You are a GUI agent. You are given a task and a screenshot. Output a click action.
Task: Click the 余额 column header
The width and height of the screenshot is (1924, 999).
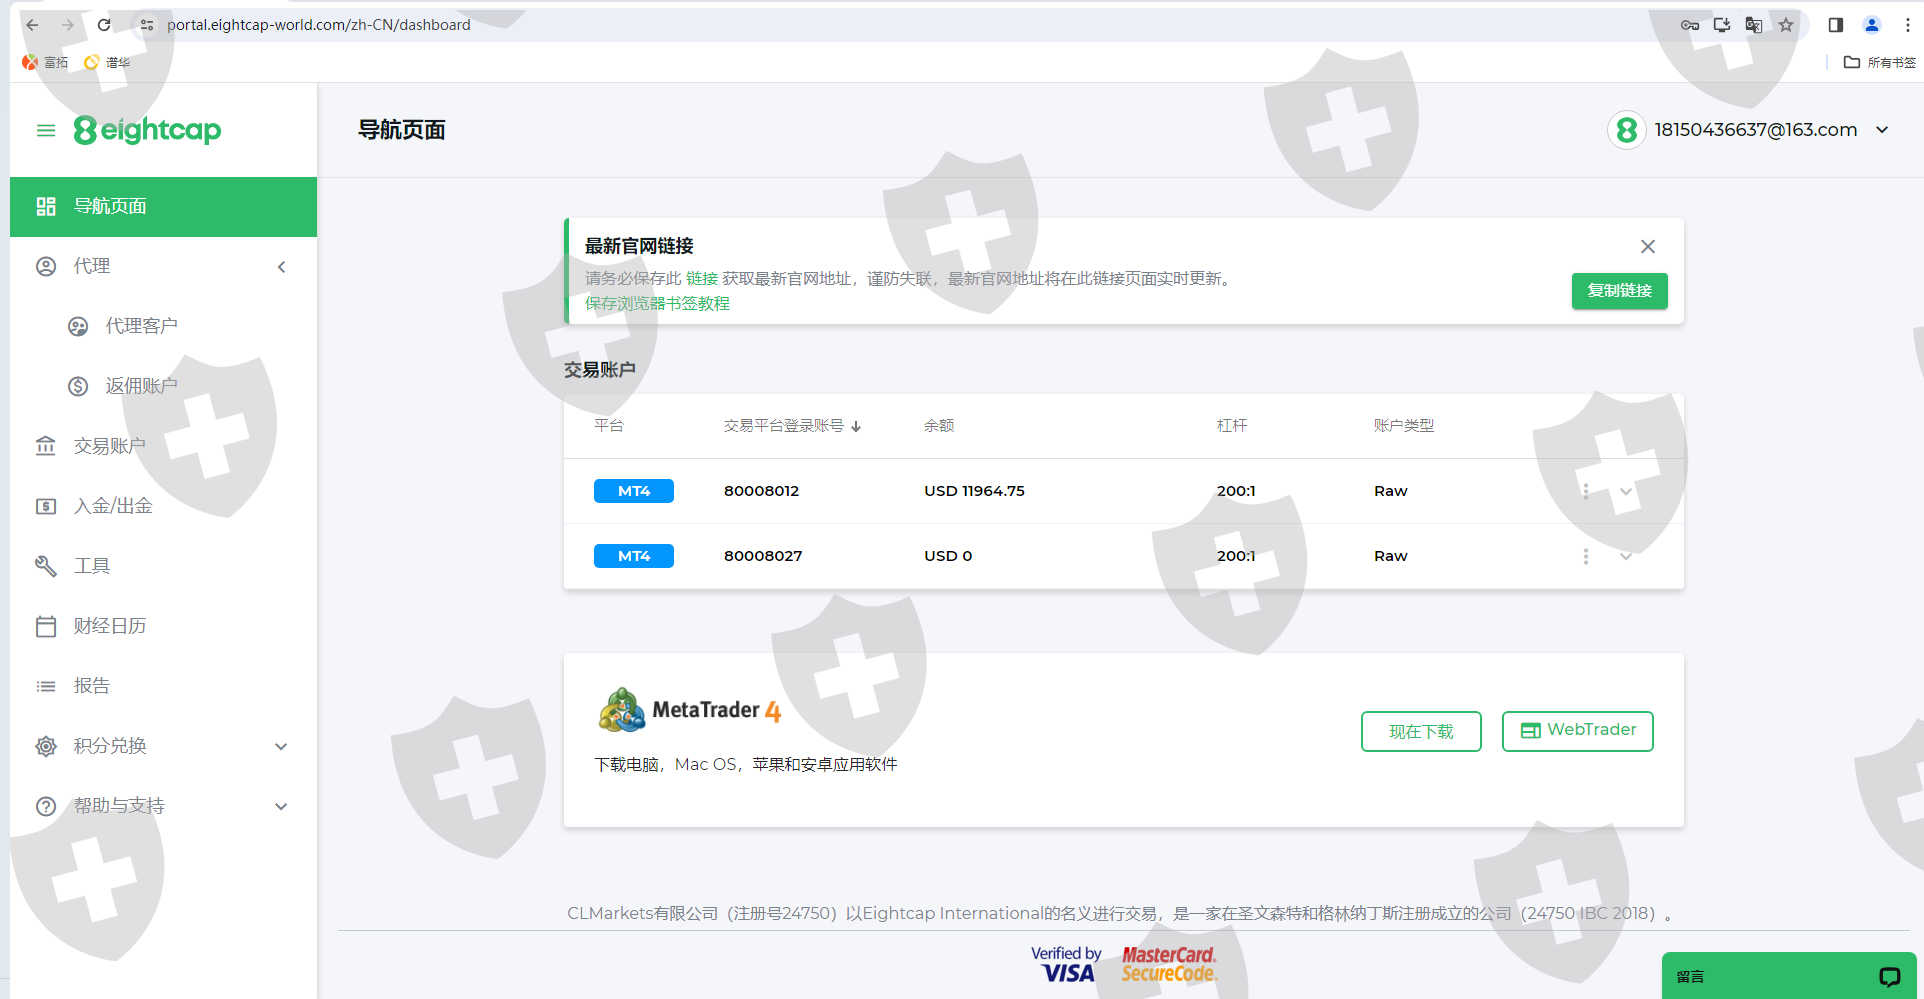939,426
